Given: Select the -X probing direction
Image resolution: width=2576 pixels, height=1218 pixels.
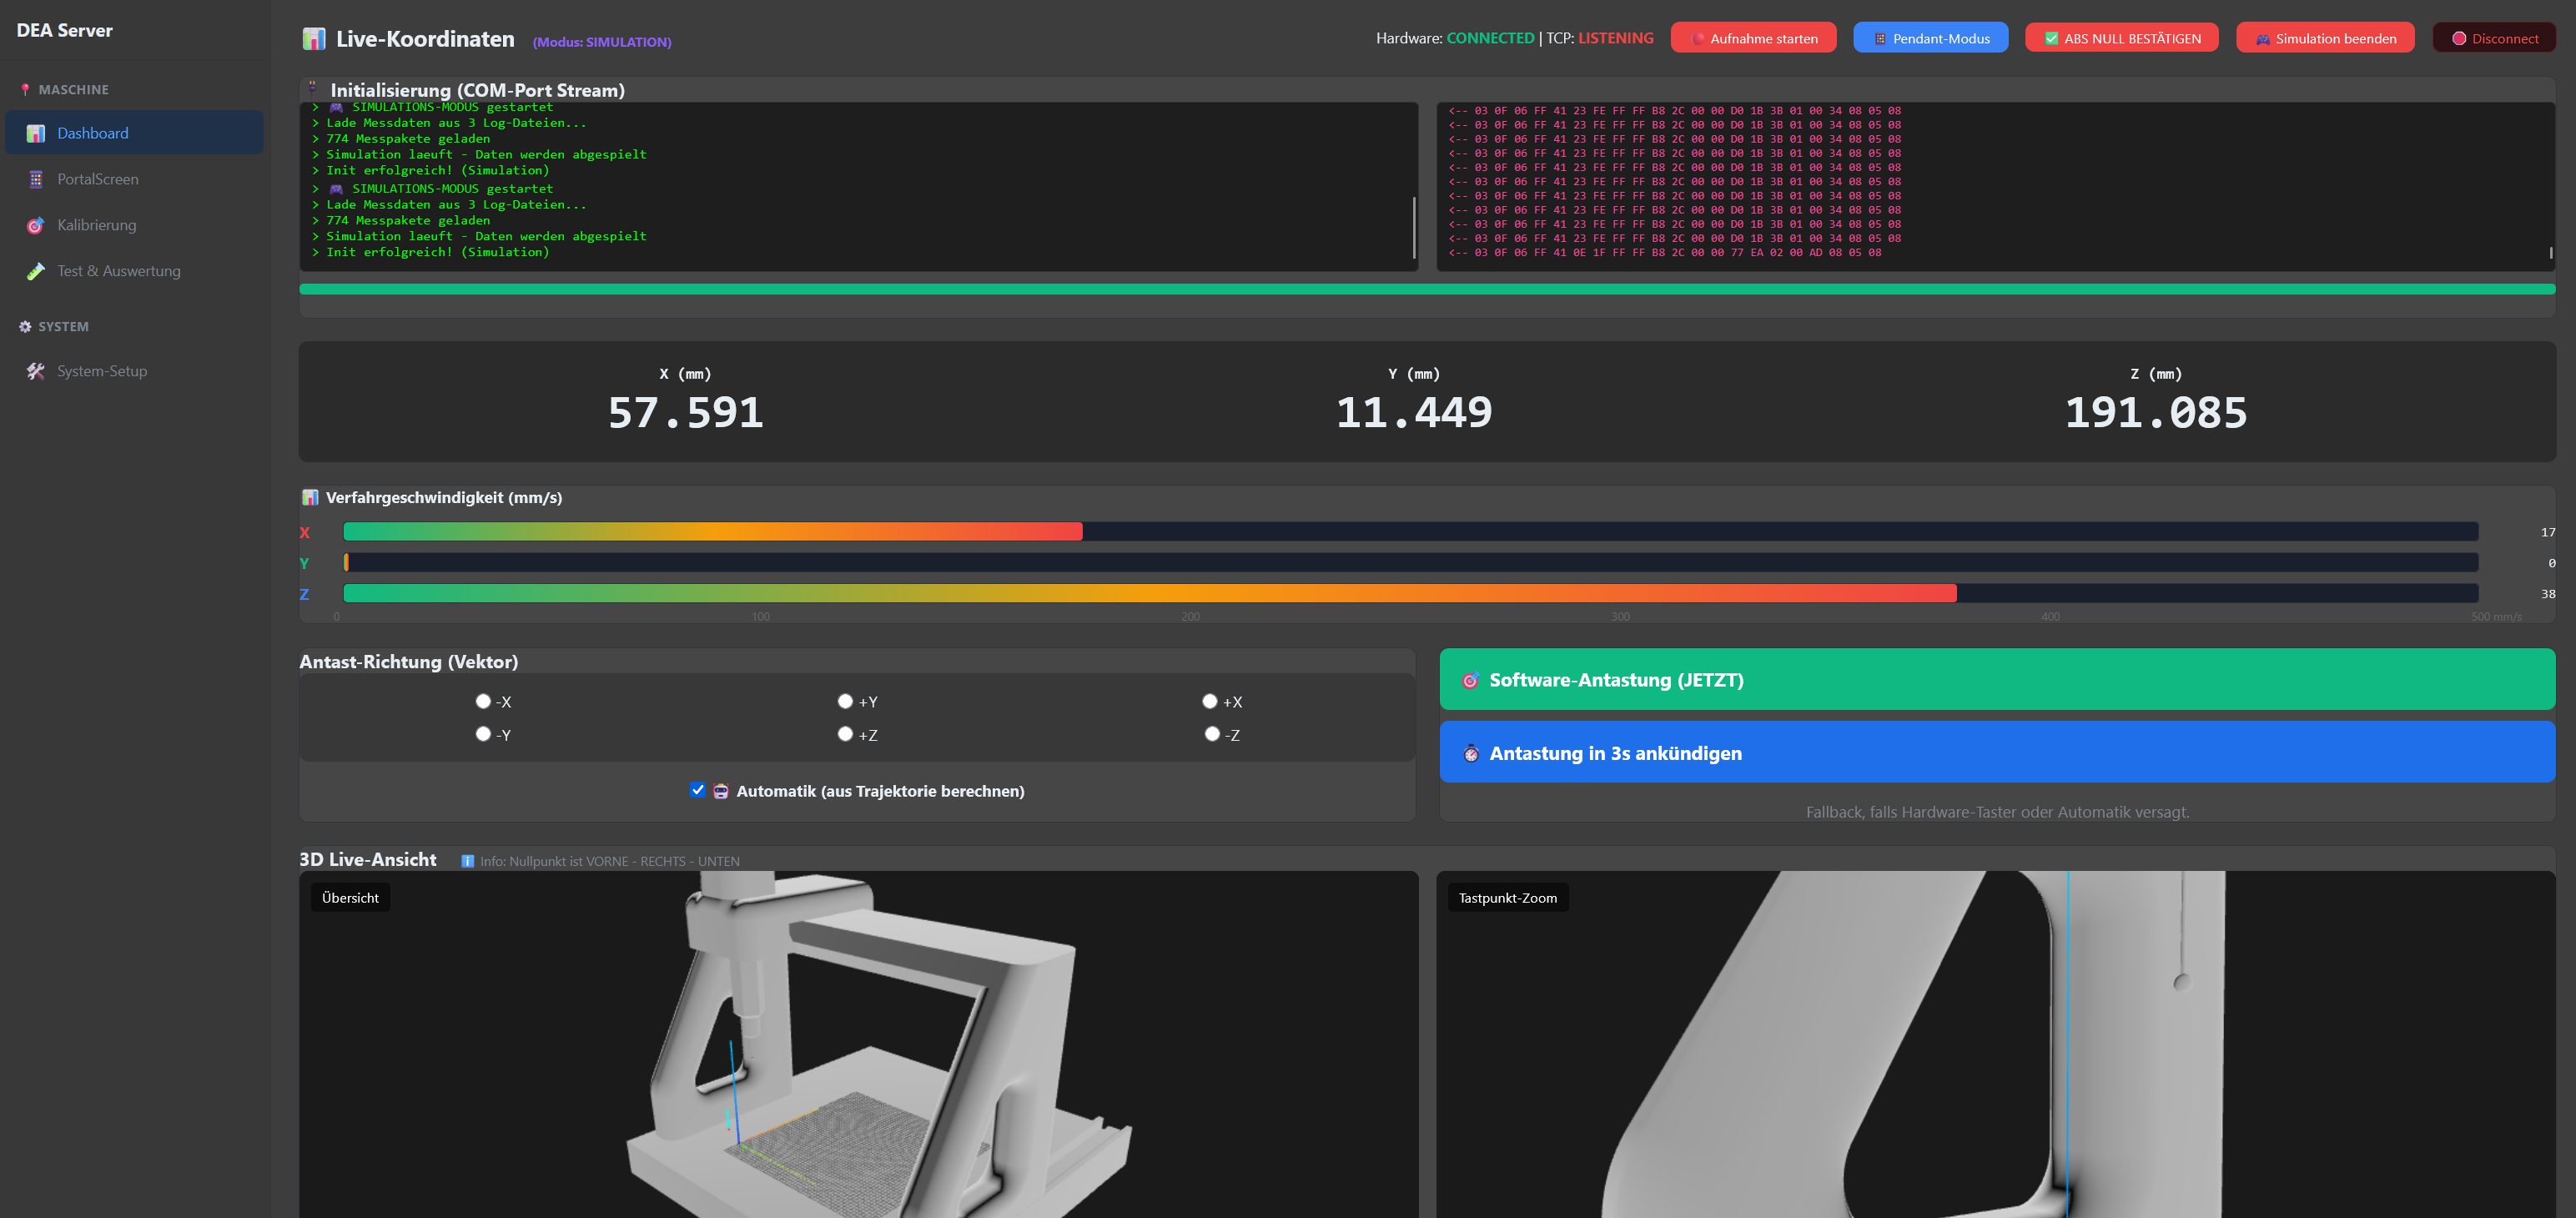Looking at the screenshot, I should (x=483, y=701).
